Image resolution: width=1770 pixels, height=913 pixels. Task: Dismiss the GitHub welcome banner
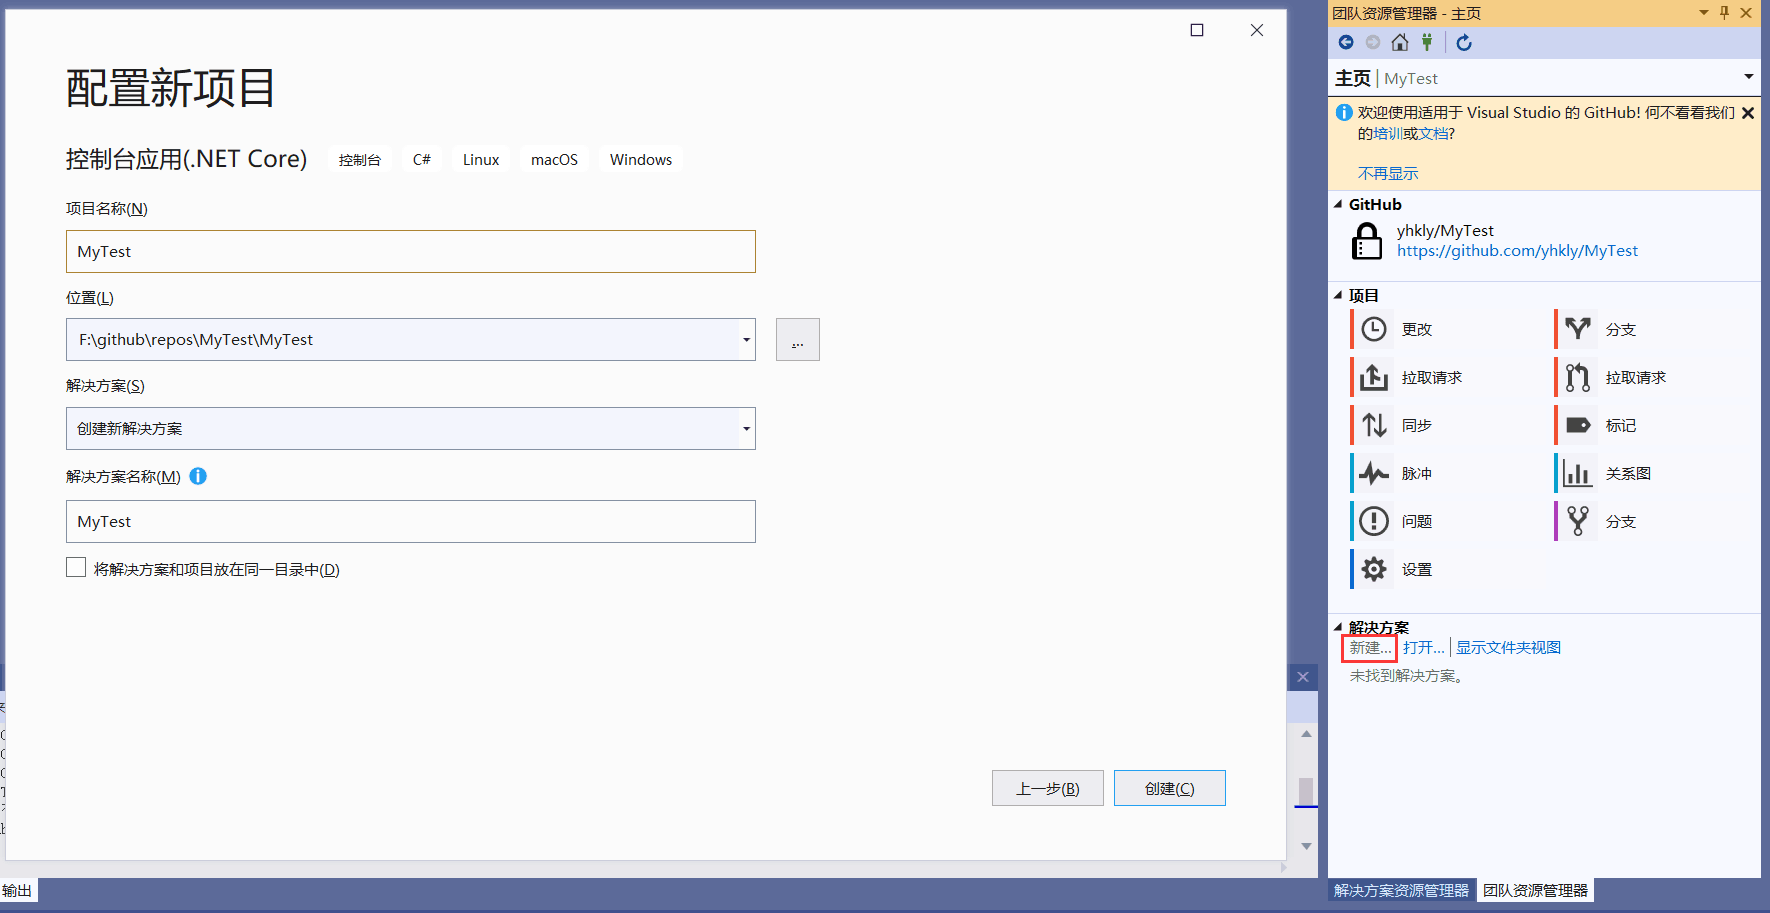click(1748, 113)
